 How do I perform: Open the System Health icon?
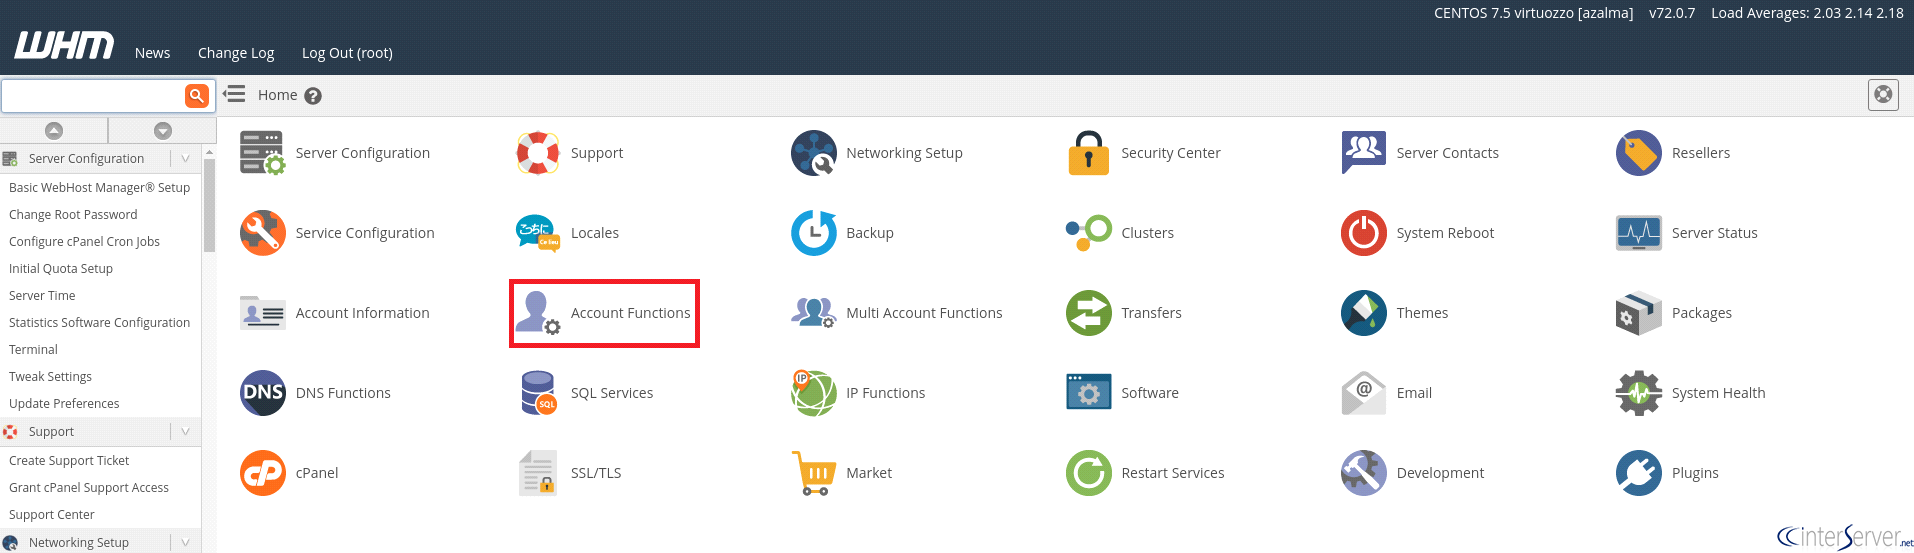click(x=1638, y=393)
